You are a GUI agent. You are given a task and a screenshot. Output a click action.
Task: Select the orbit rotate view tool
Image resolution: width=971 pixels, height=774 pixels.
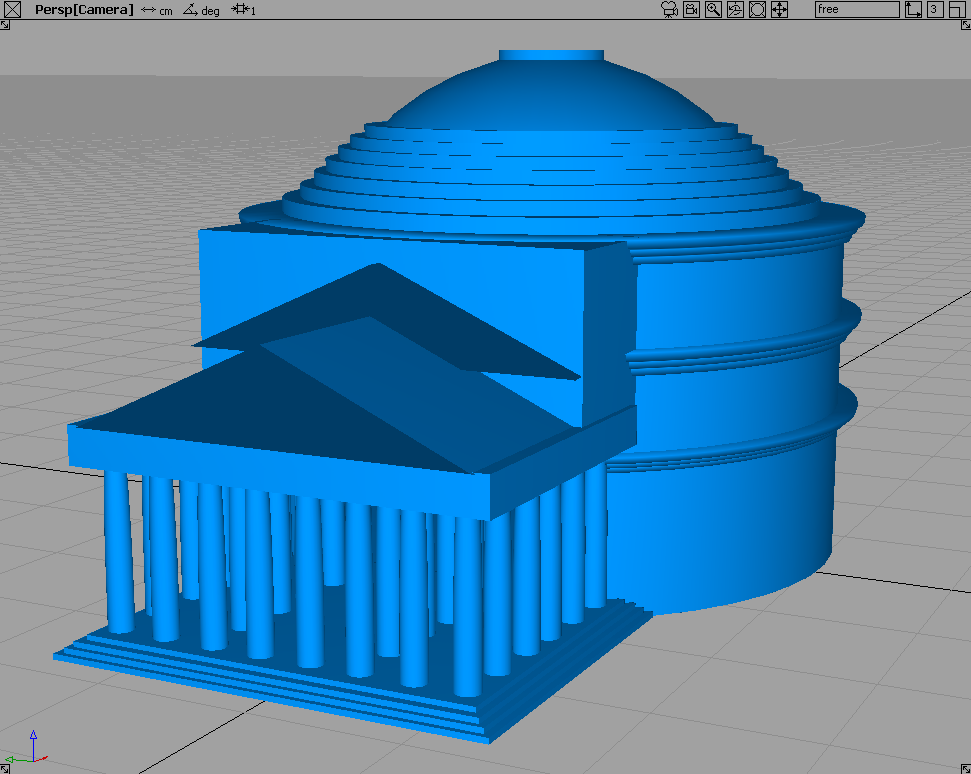[735, 10]
